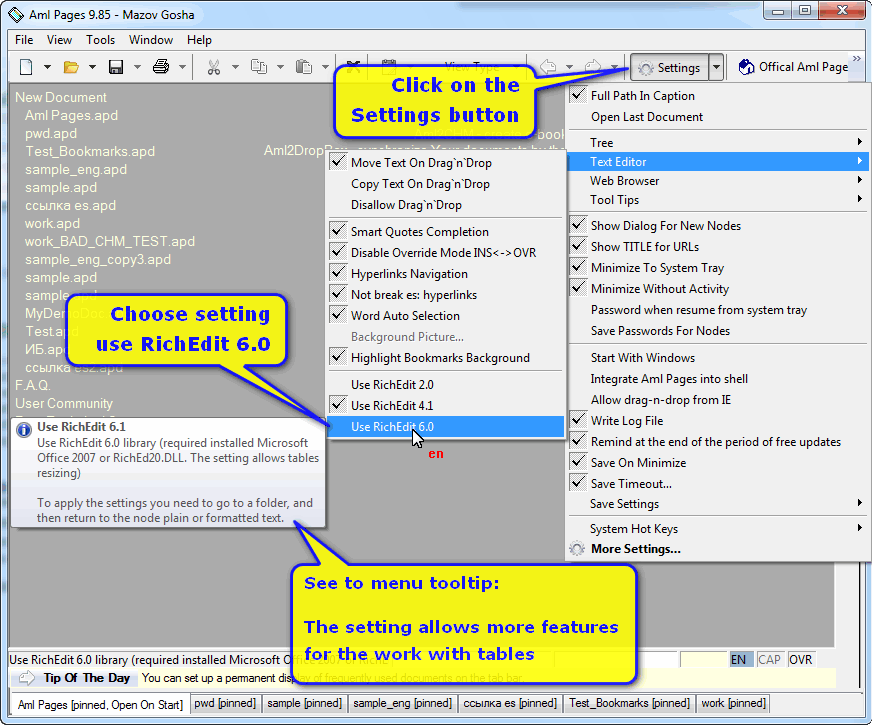Click the F.A.Q. link
This screenshot has width=872, height=725.
pos(33,385)
